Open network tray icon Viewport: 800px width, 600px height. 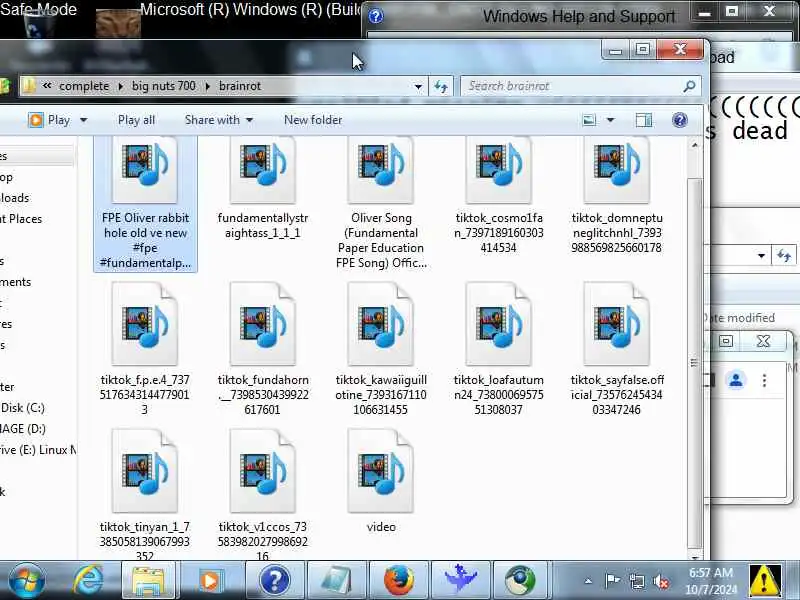pyautogui.click(x=637, y=581)
